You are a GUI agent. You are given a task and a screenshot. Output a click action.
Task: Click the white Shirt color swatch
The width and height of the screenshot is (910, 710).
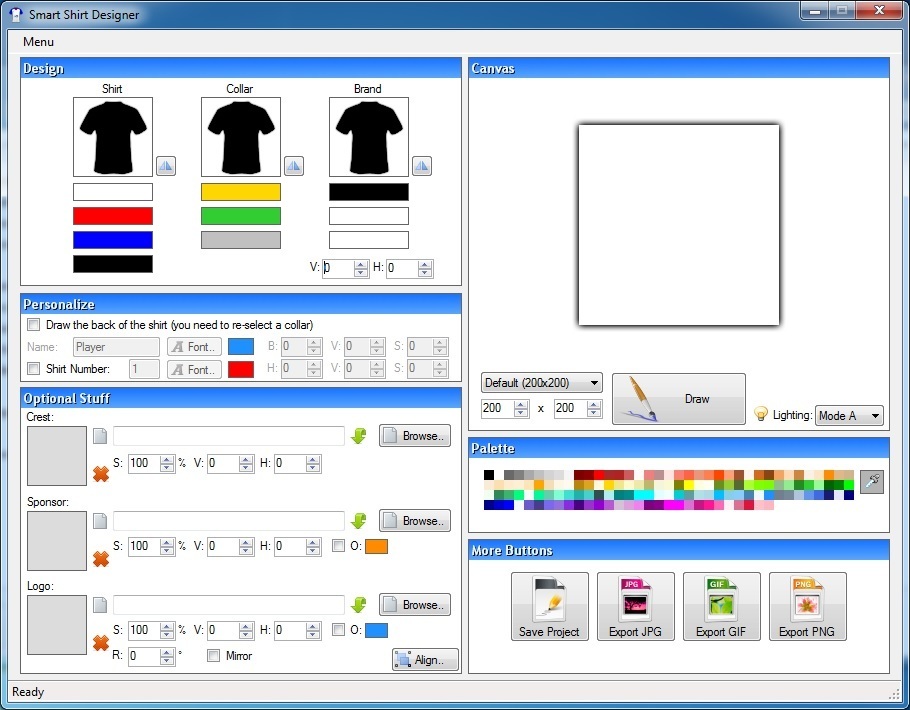point(113,192)
